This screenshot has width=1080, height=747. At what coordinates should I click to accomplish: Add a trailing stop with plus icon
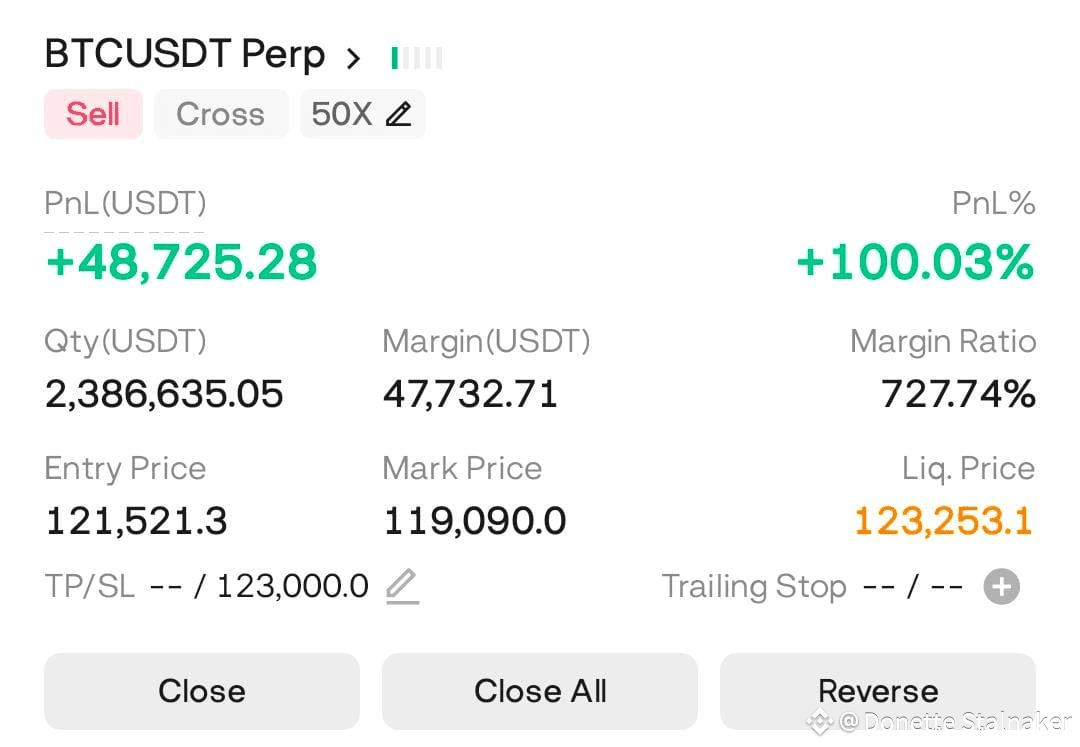tap(1001, 587)
